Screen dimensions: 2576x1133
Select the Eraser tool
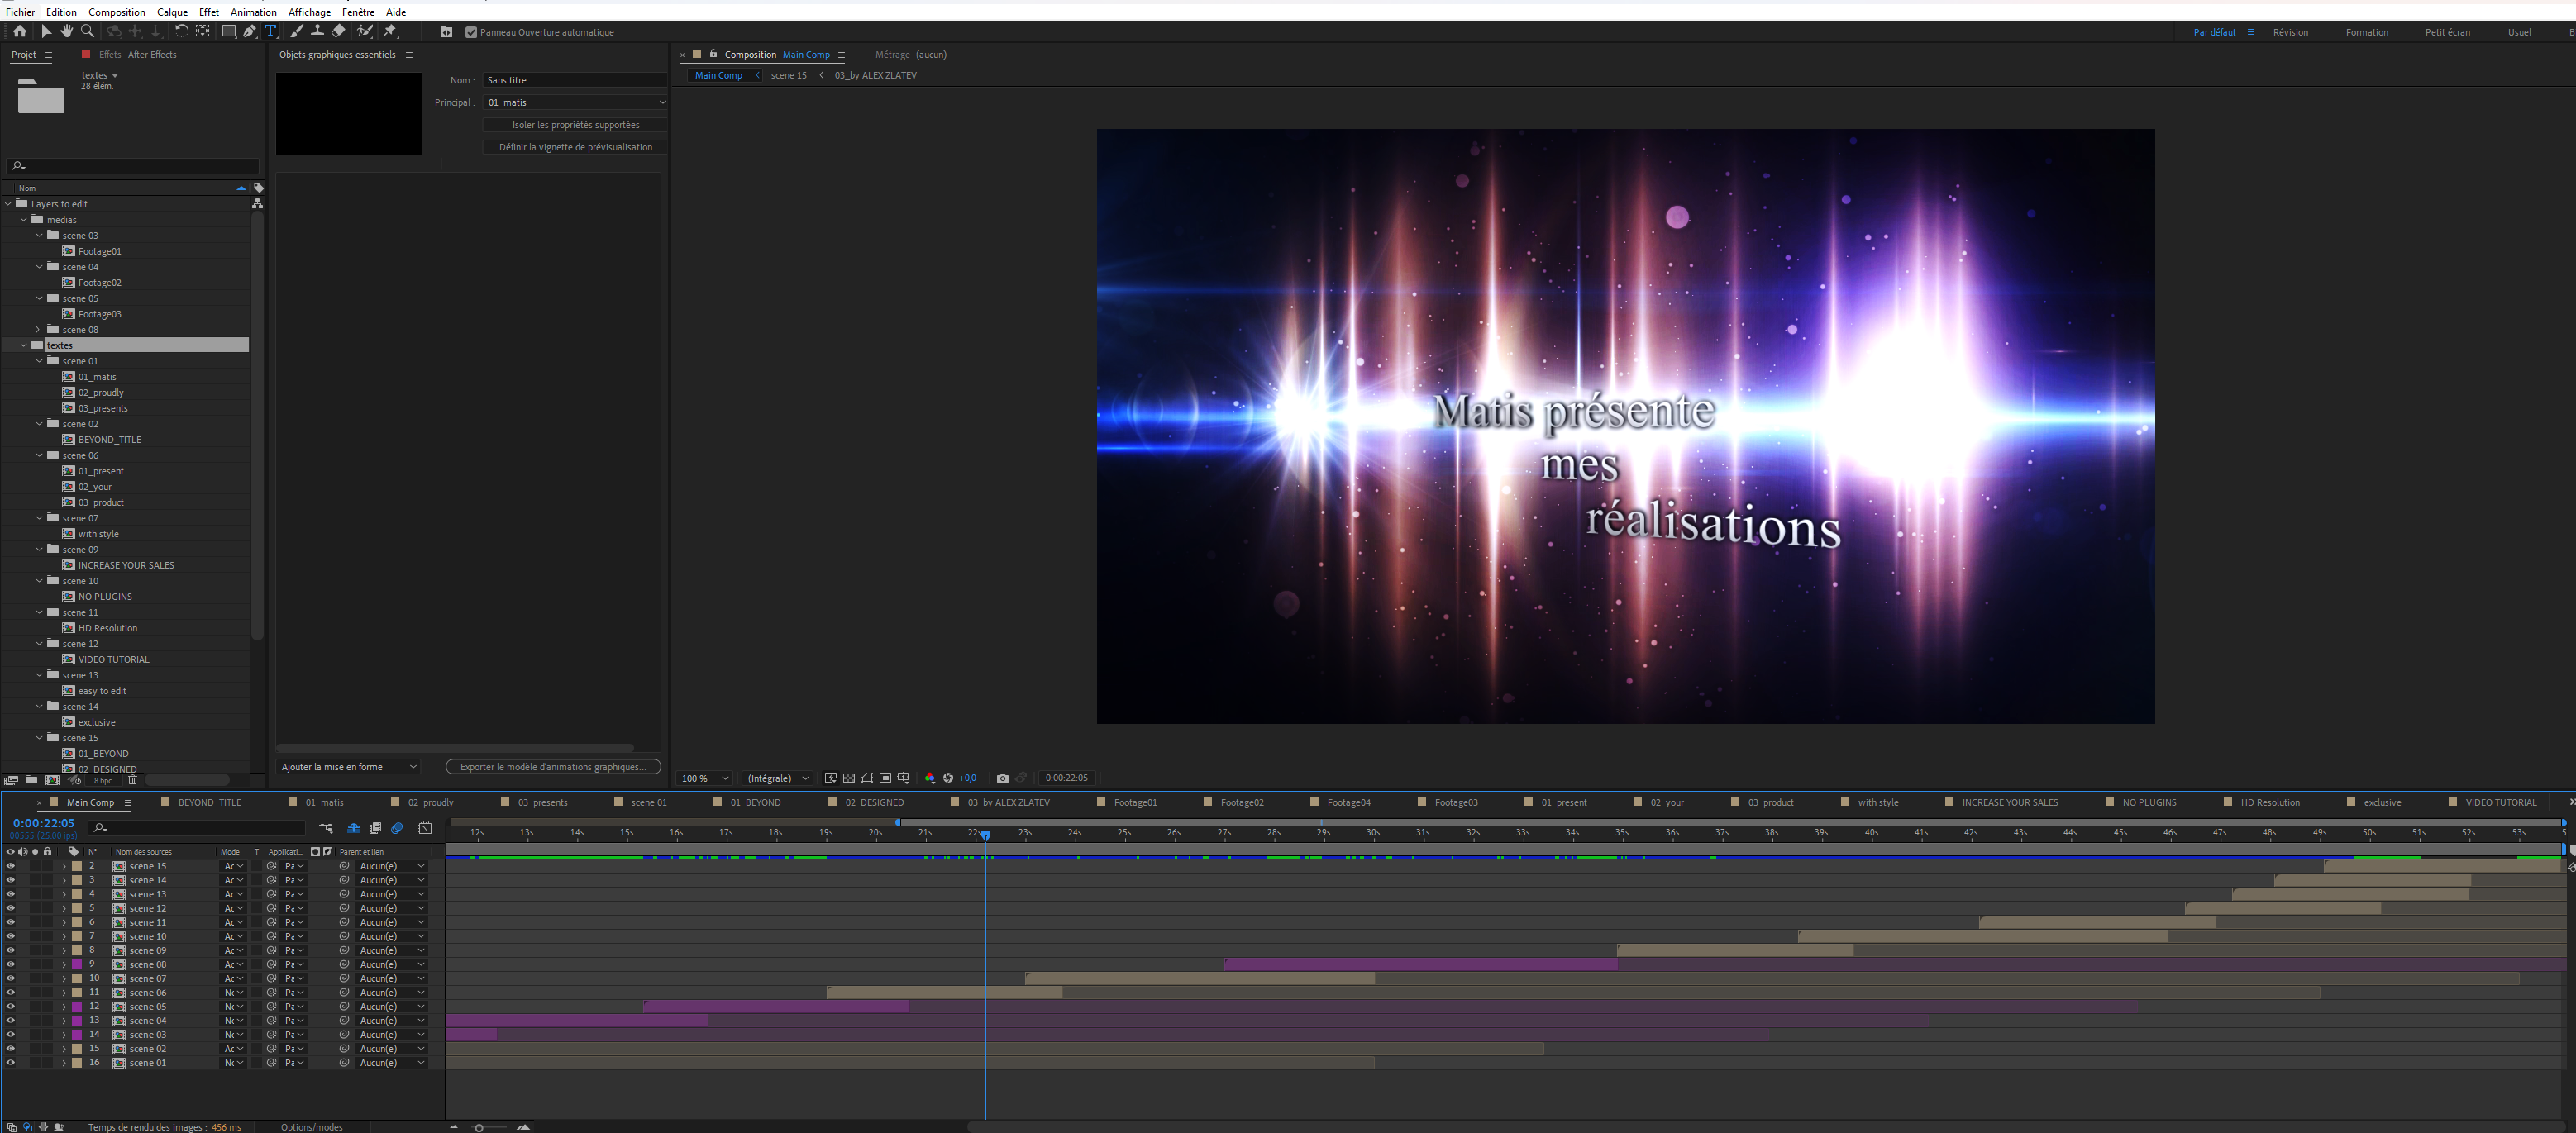(x=339, y=32)
